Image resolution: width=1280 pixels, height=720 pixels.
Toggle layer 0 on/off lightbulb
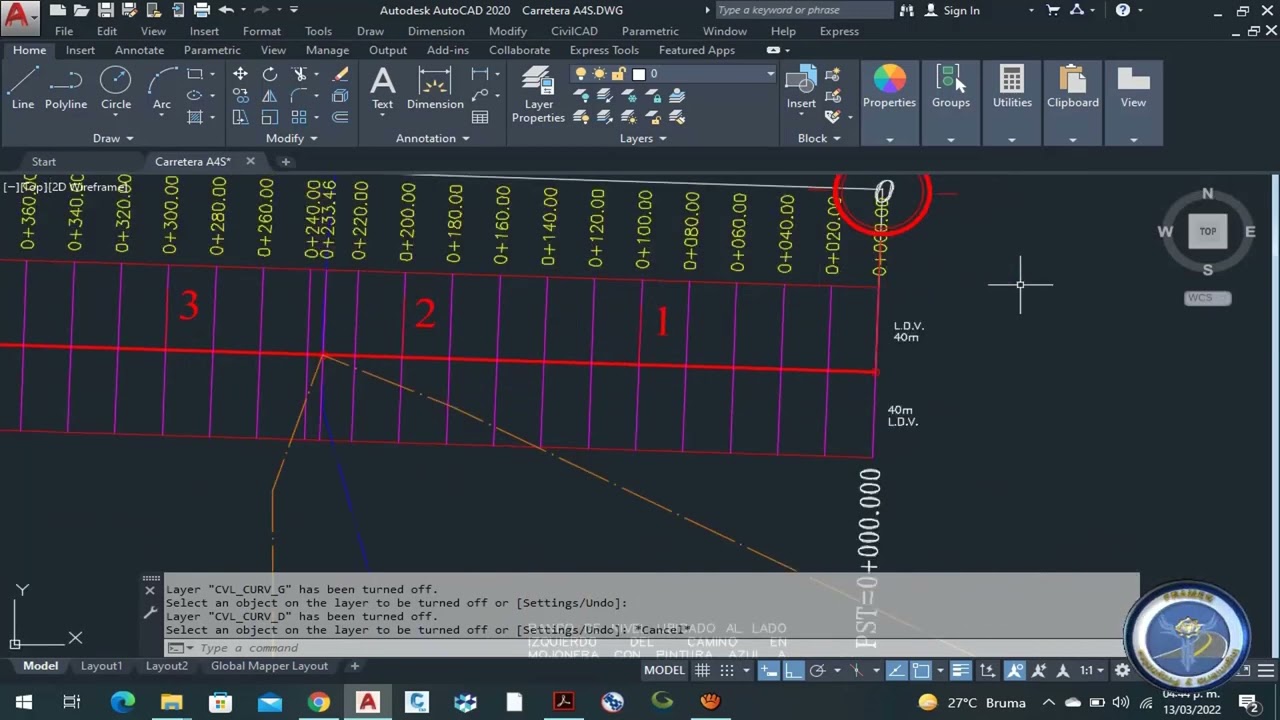point(581,74)
